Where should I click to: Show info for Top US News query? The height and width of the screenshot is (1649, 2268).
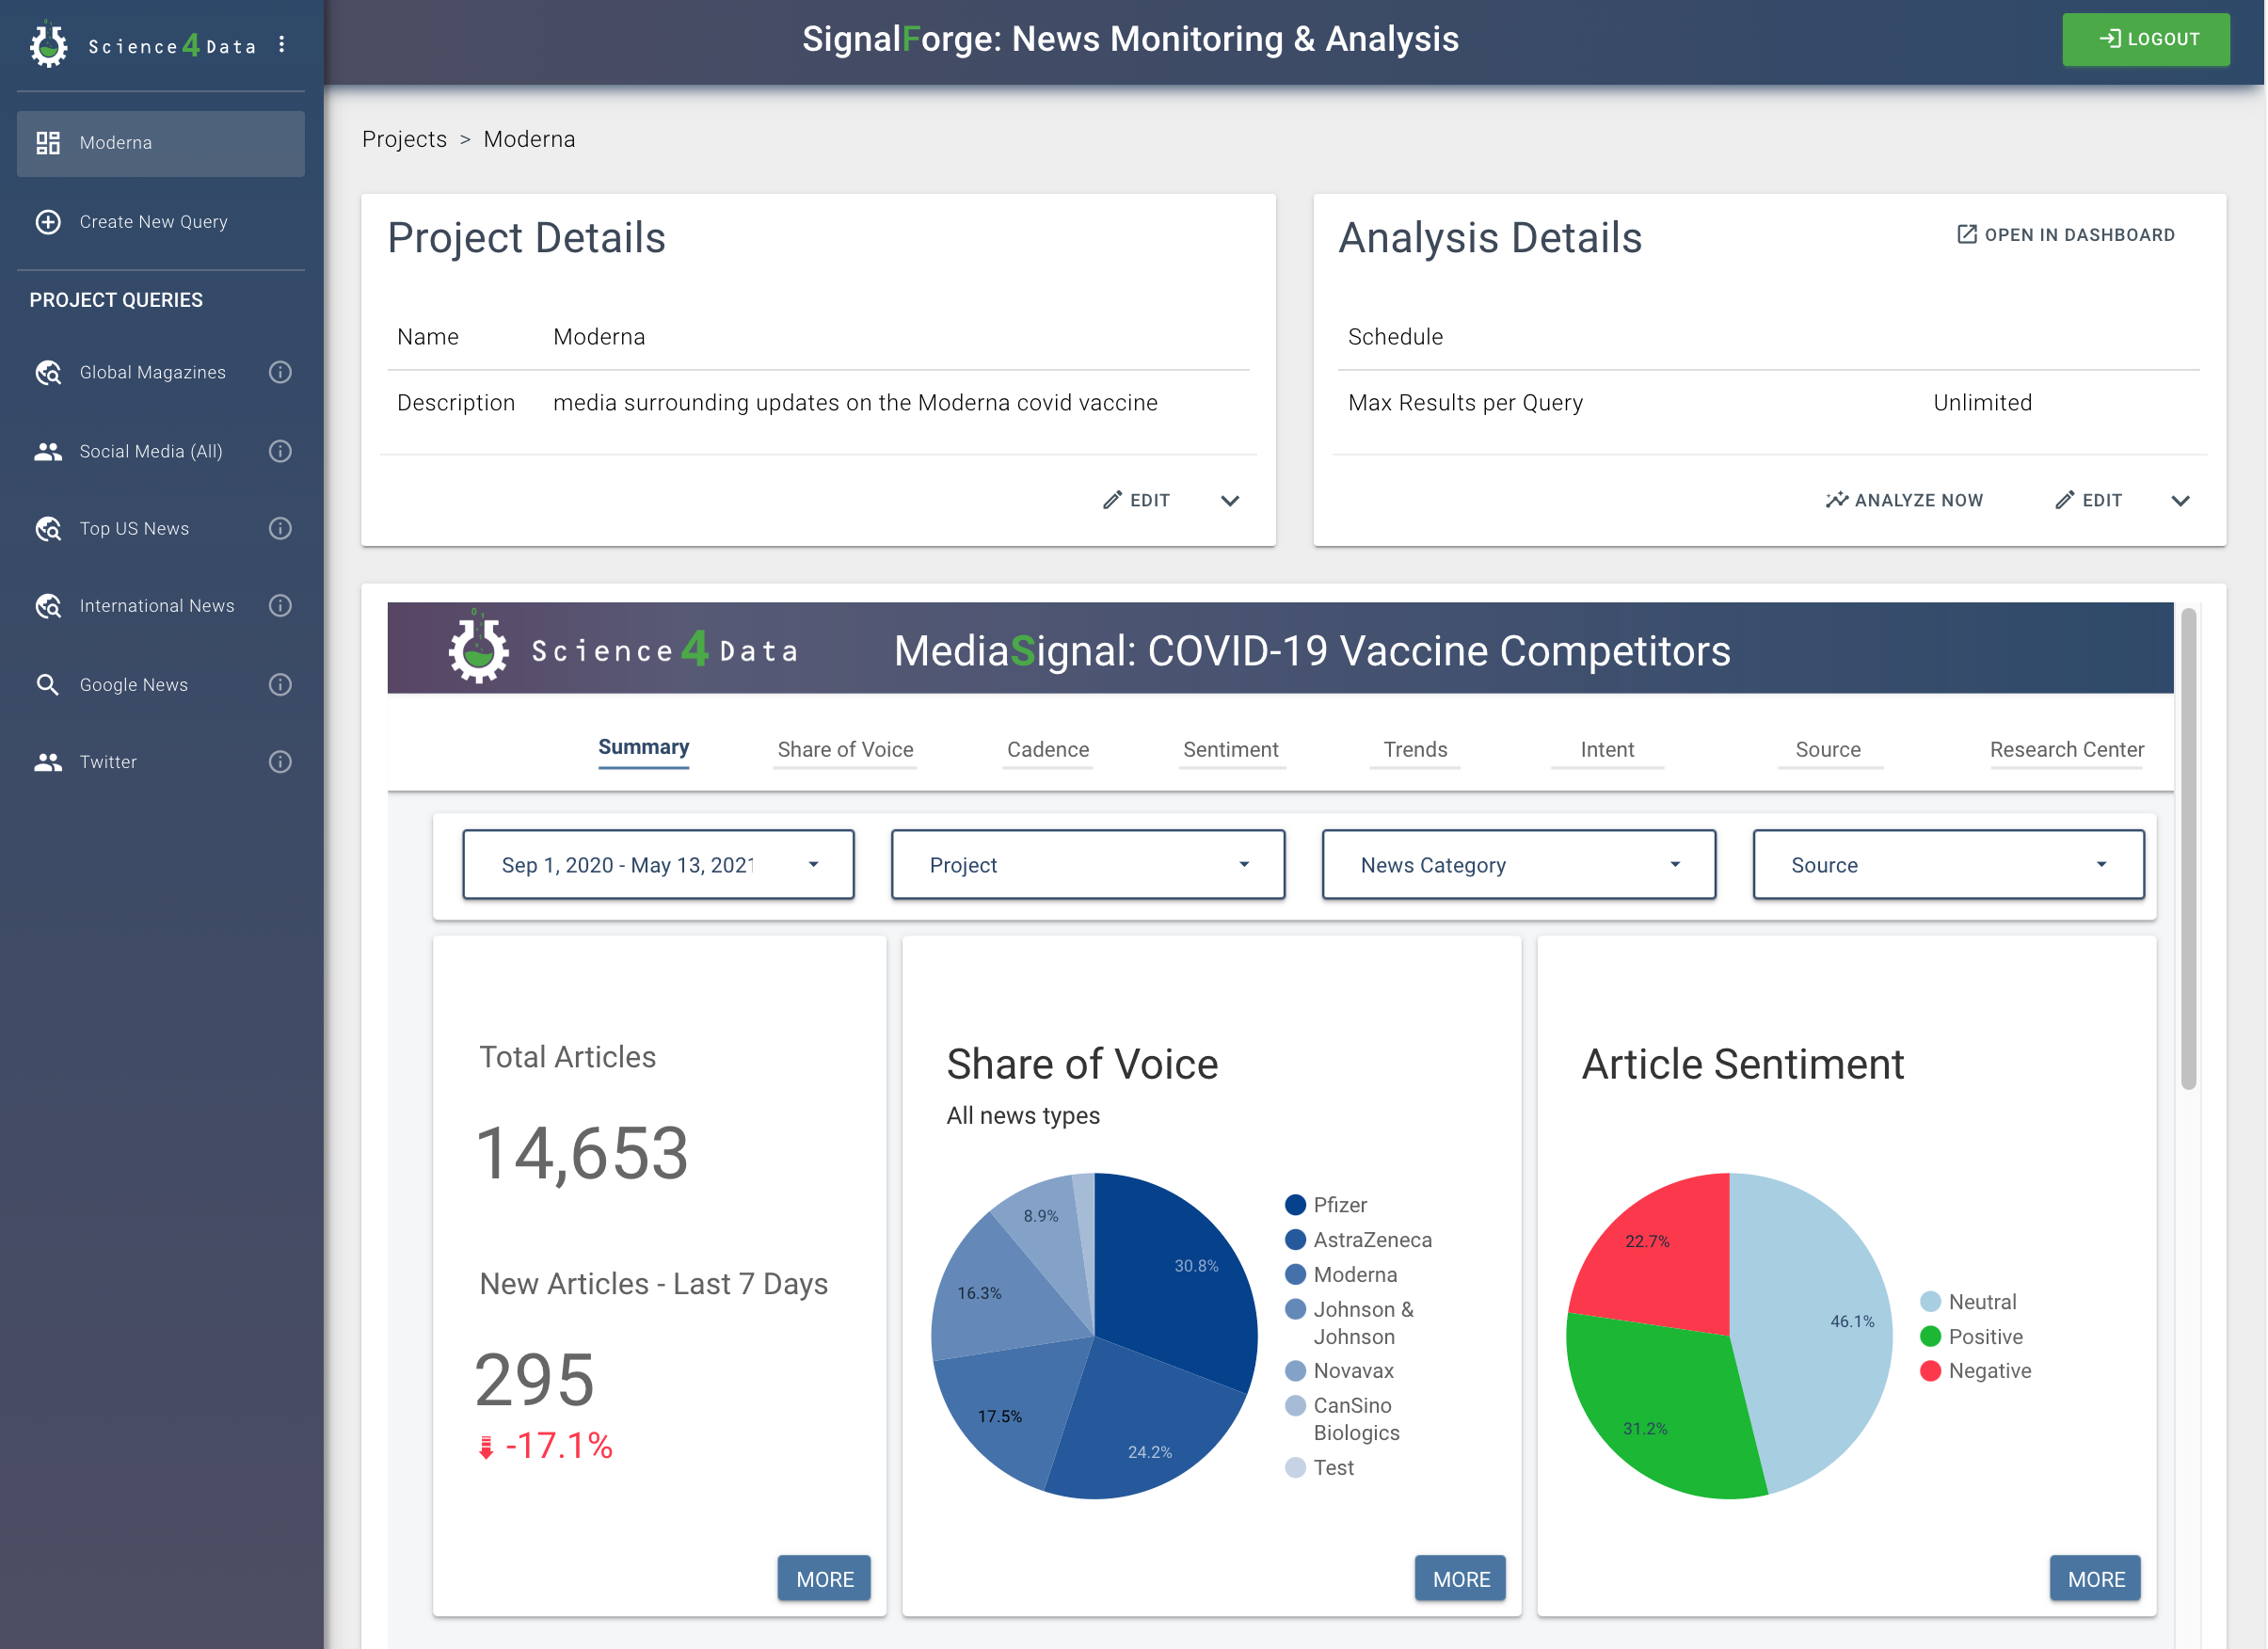[x=281, y=528]
